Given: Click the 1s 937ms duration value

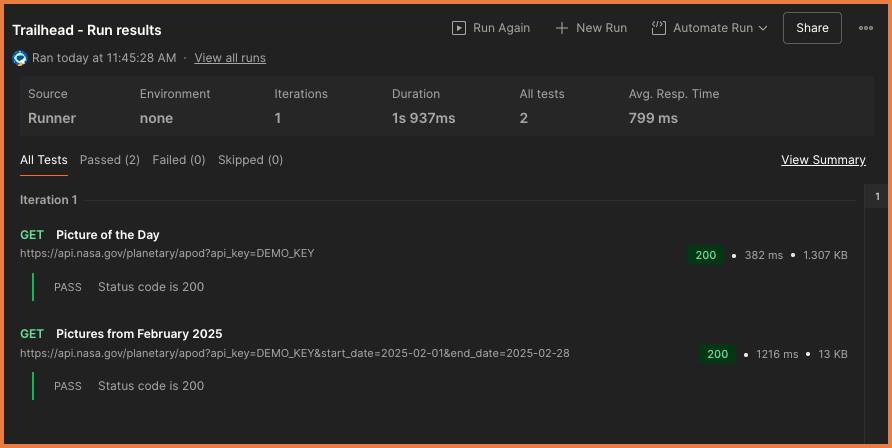Looking at the screenshot, I should [x=423, y=118].
